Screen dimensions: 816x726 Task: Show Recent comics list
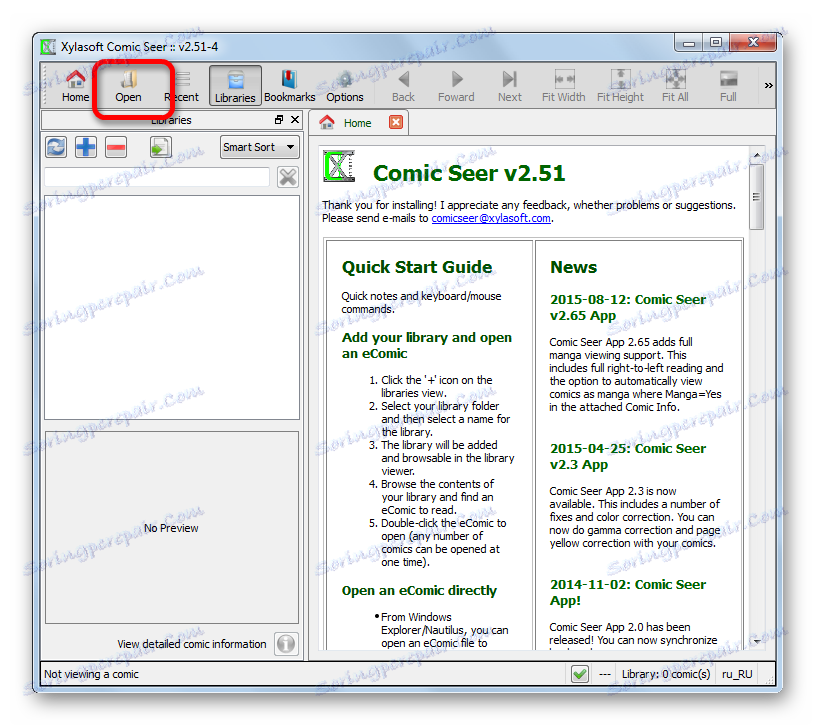tap(182, 86)
